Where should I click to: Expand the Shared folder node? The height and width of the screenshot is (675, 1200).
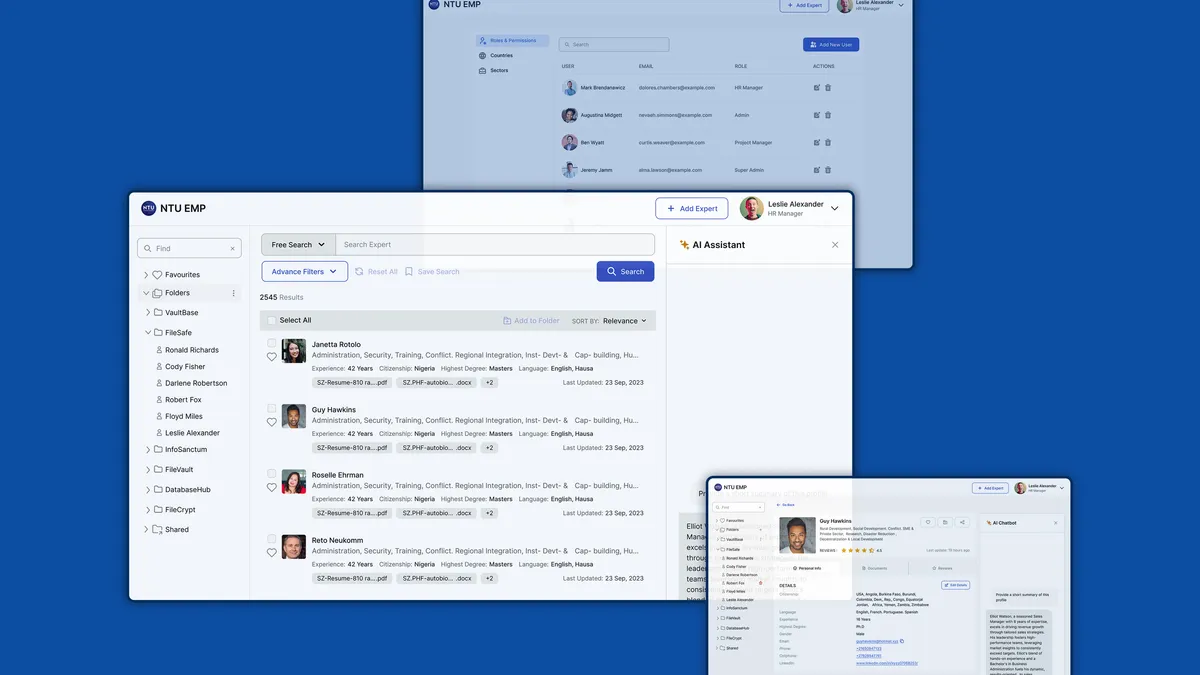pos(146,530)
